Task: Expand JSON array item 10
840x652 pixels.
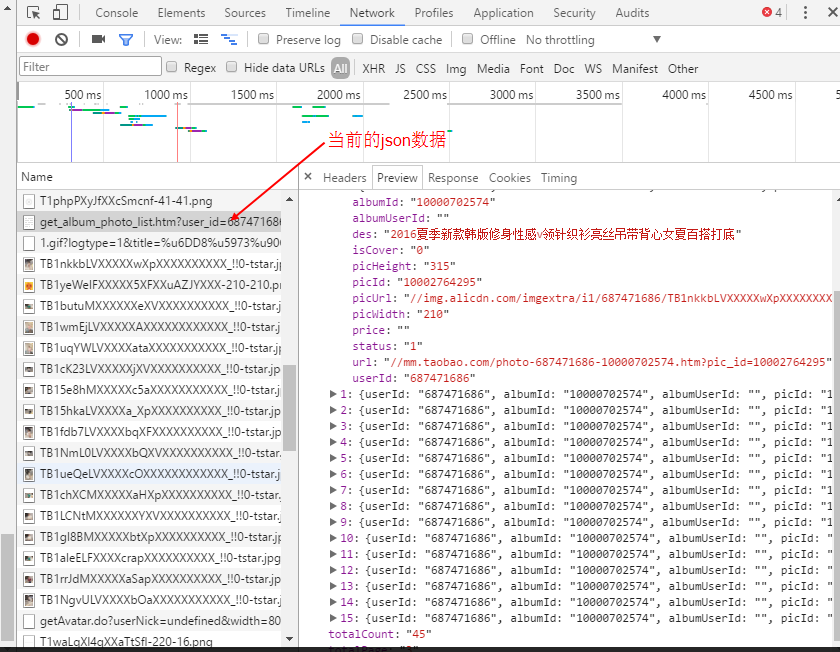Action: tap(333, 538)
